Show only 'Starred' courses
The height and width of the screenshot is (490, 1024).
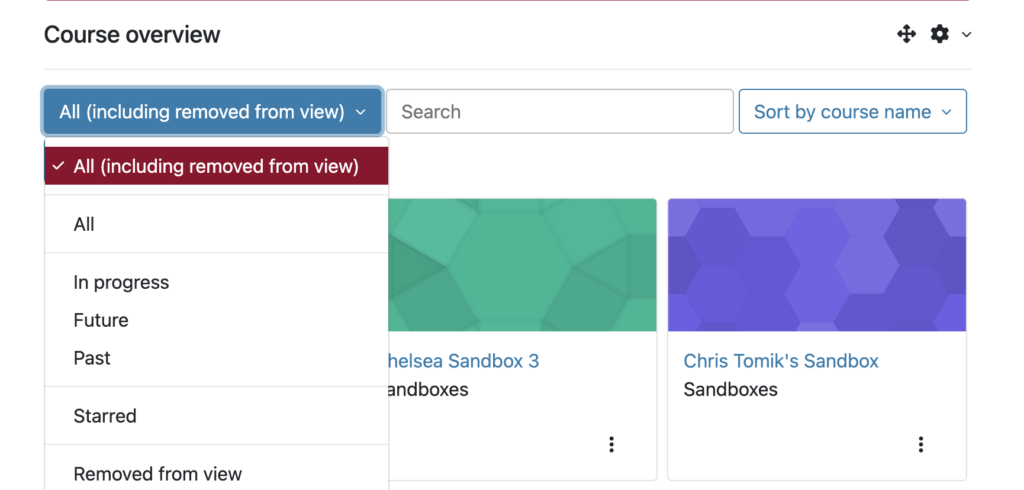pyautogui.click(x=105, y=416)
